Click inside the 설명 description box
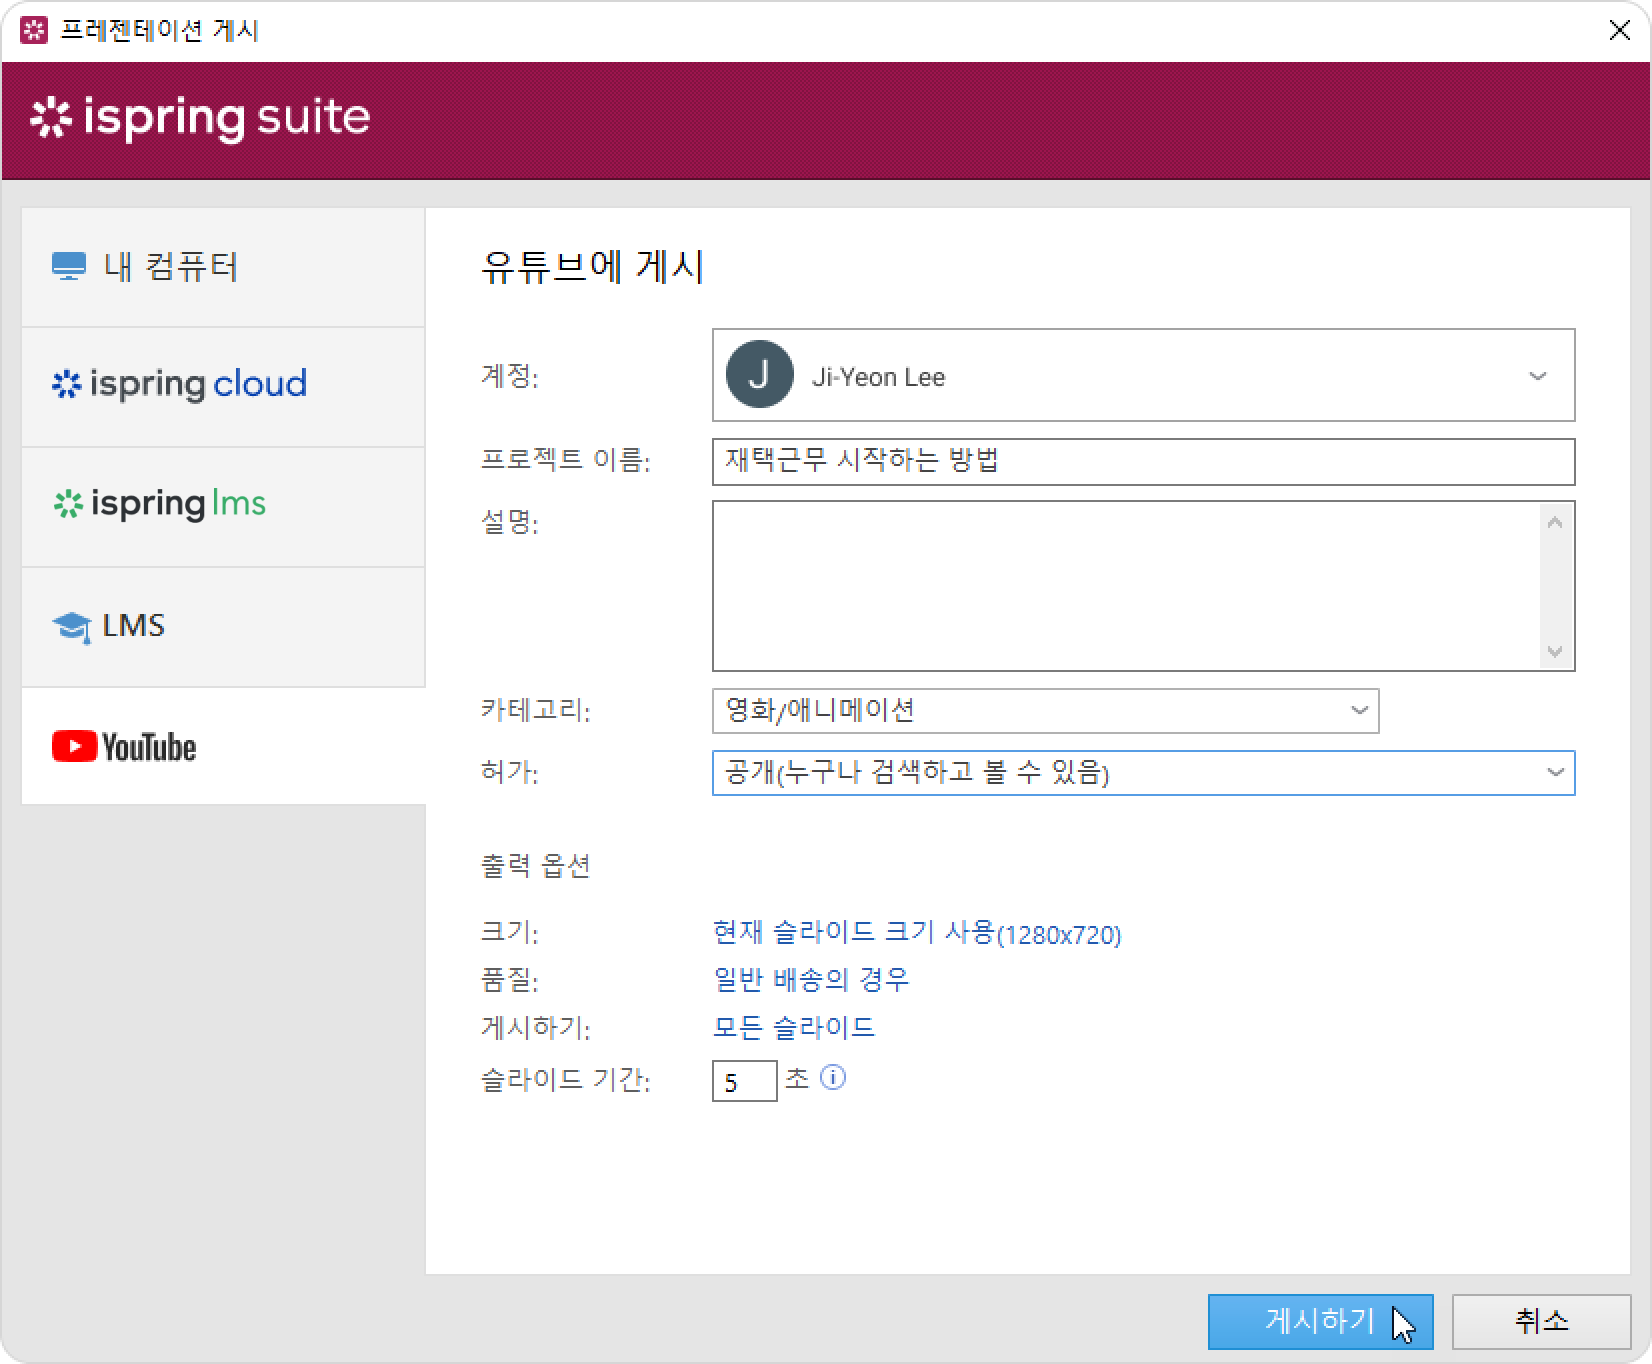 coord(1125,585)
